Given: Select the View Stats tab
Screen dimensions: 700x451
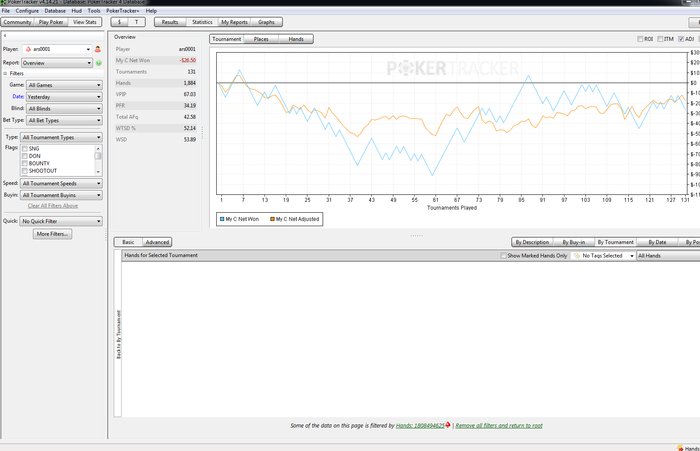Looking at the screenshot, I should 85,22.
